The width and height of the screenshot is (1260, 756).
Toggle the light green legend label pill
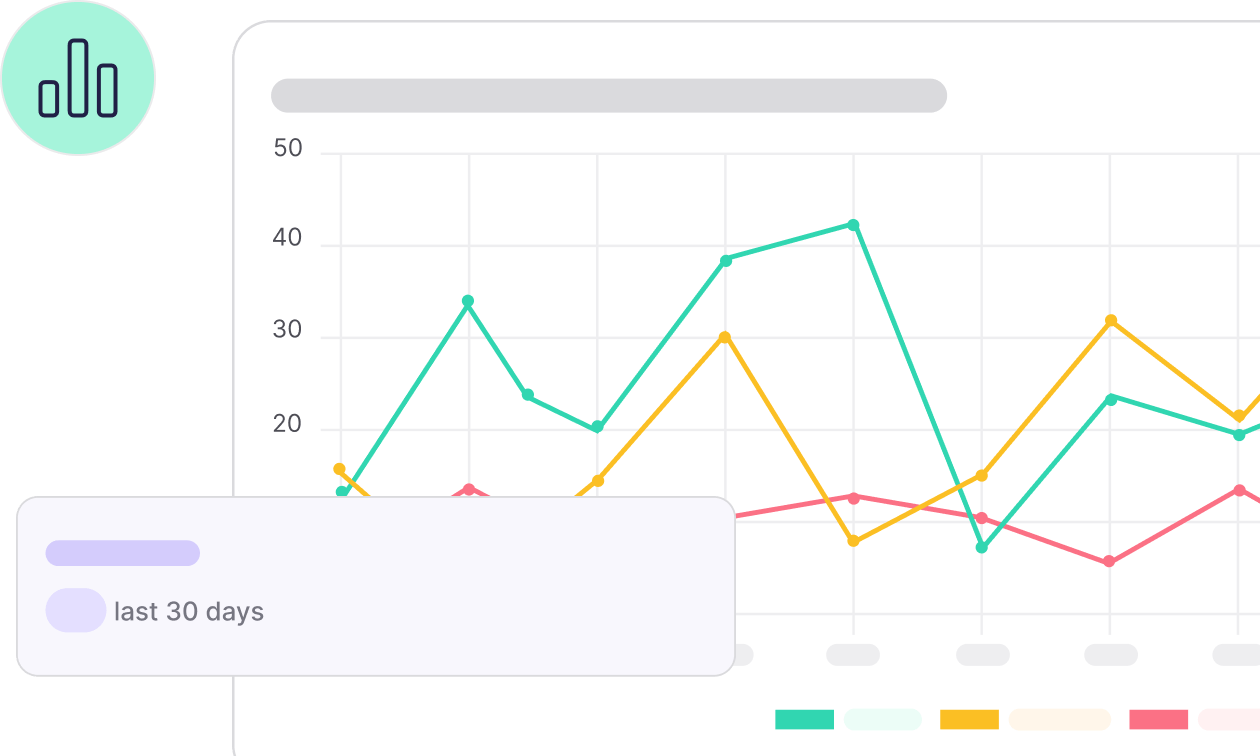pyautogui.click(x=882, y=719)
